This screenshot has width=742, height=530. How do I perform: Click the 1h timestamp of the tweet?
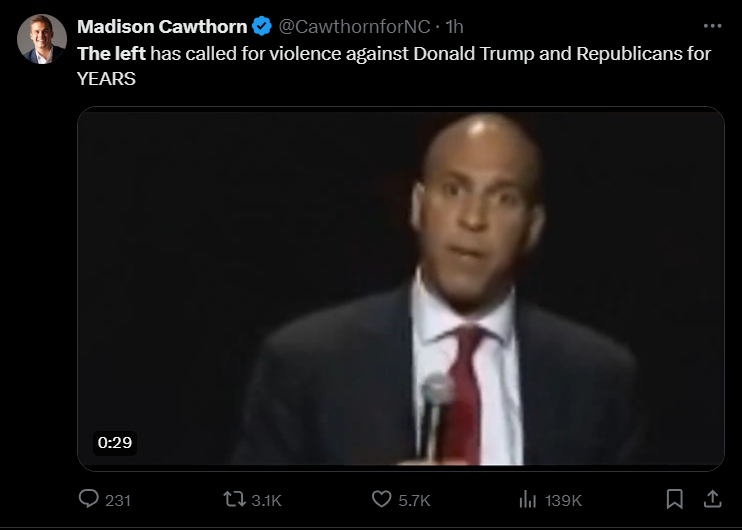point(454,26)
